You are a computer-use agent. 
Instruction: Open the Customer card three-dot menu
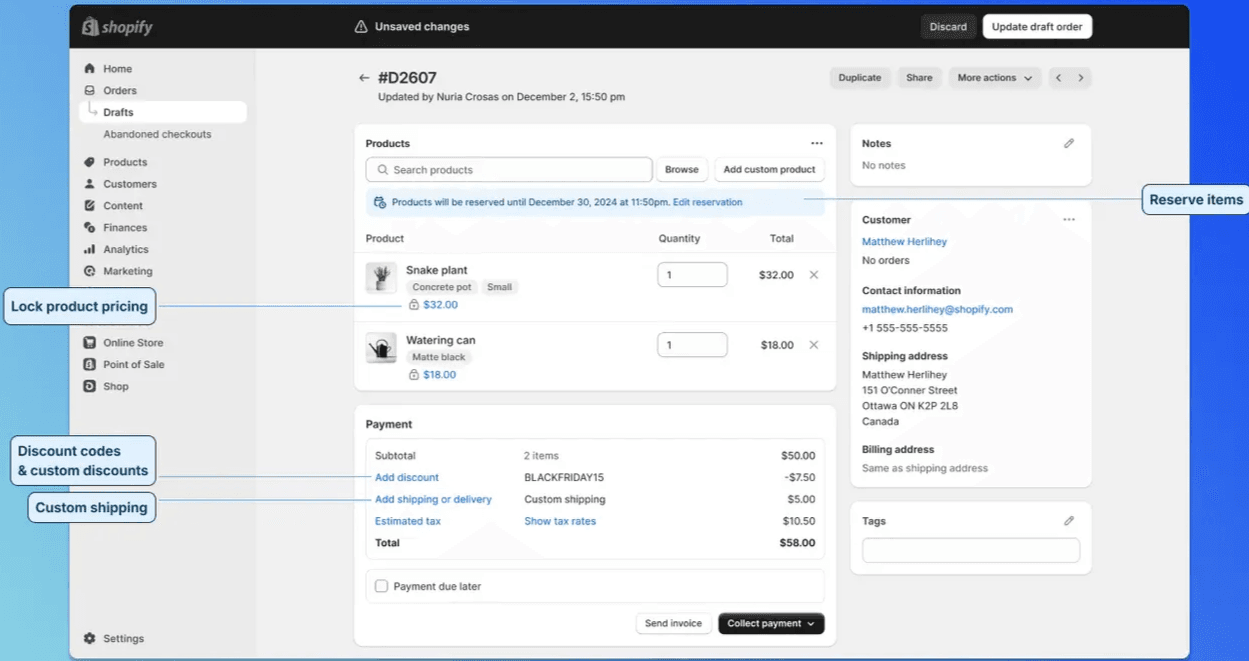(x=1069, y=220)
